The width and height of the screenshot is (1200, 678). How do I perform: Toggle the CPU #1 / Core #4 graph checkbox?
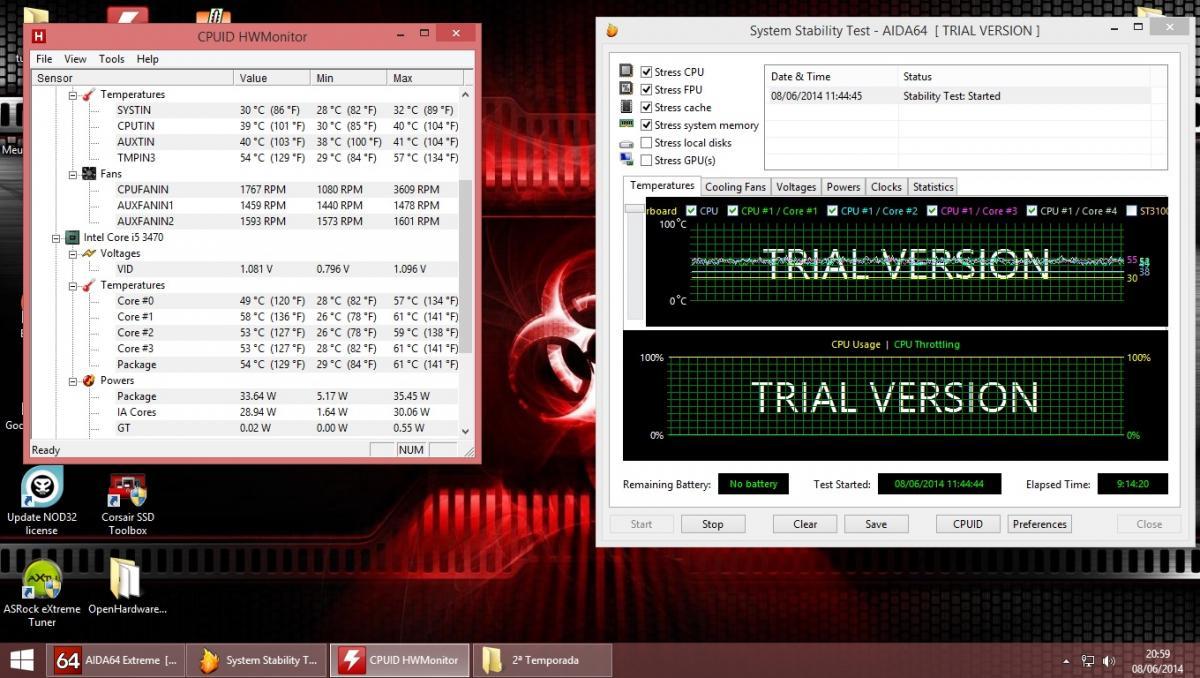tap(1033, 211)
